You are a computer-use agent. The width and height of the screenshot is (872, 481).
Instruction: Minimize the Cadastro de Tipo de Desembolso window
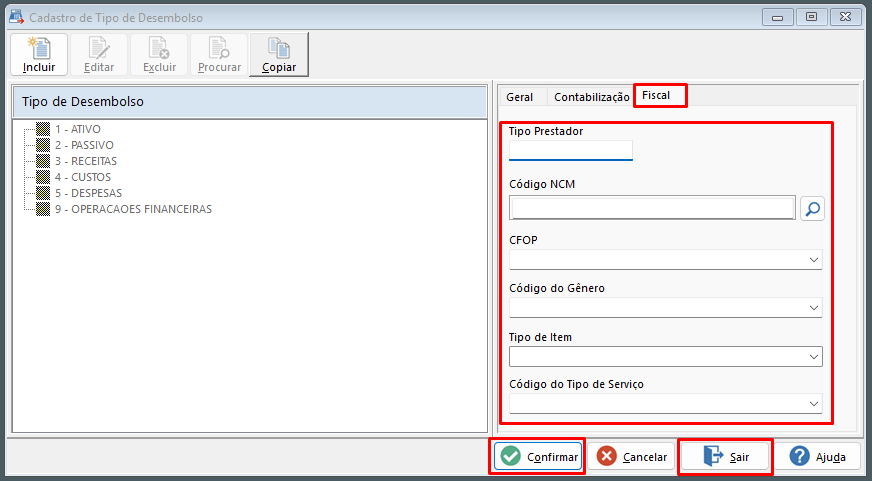point(777,18)
